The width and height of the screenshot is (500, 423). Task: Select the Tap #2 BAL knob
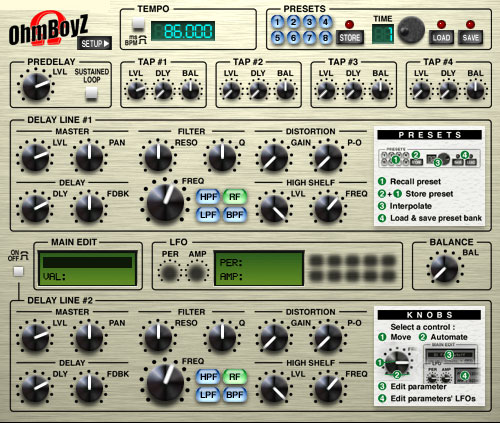click(x=285, y=90)
